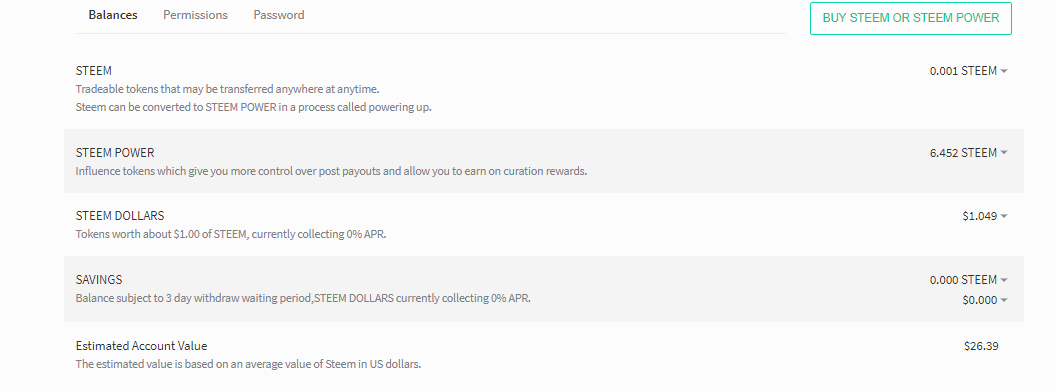Click the caret arrow beside 0.001 STEEM

point(1004,71)
